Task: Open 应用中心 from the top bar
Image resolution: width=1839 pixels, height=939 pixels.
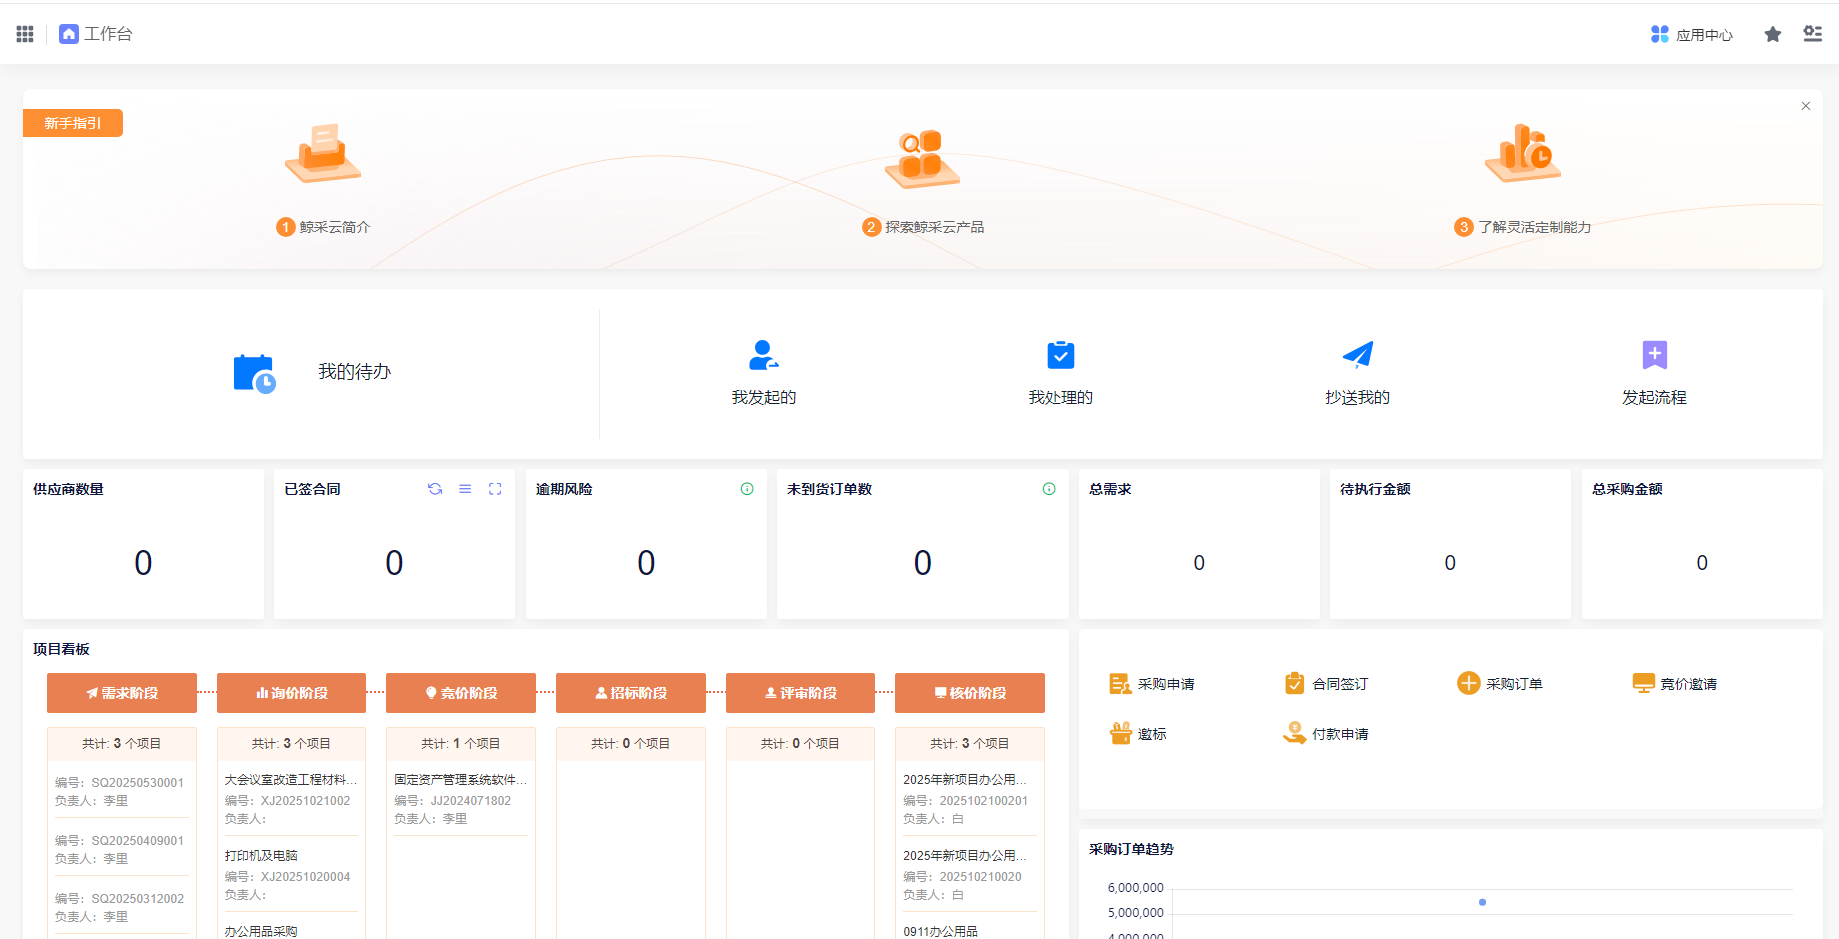Action: point(1692,35)
